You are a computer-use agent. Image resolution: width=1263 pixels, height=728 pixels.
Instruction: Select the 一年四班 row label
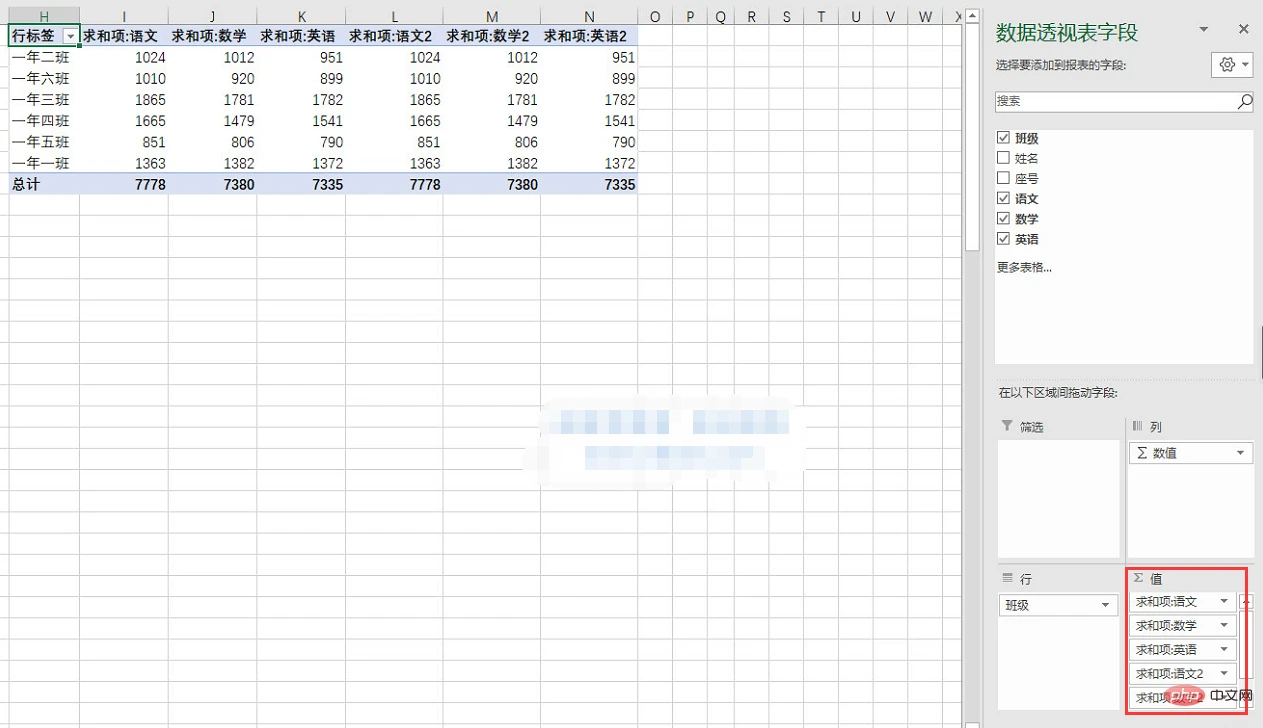coord(44,121)
